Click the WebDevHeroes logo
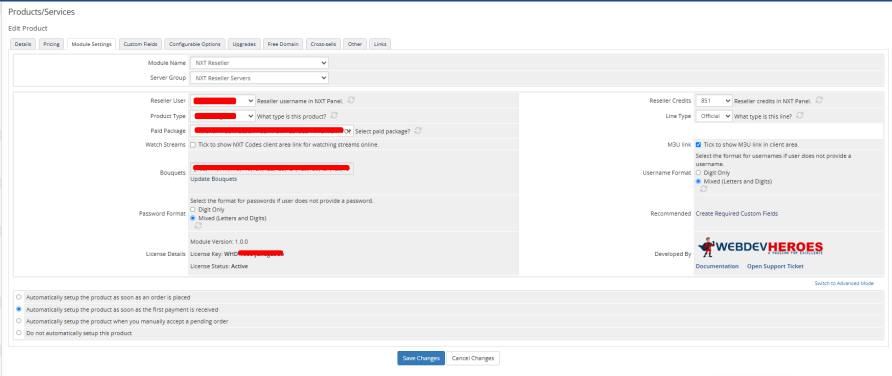 pyautogui.click(x=760, y=247)
